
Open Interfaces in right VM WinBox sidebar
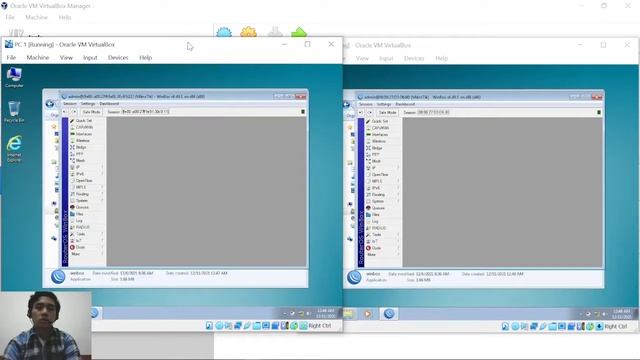[x=380, y=134]
